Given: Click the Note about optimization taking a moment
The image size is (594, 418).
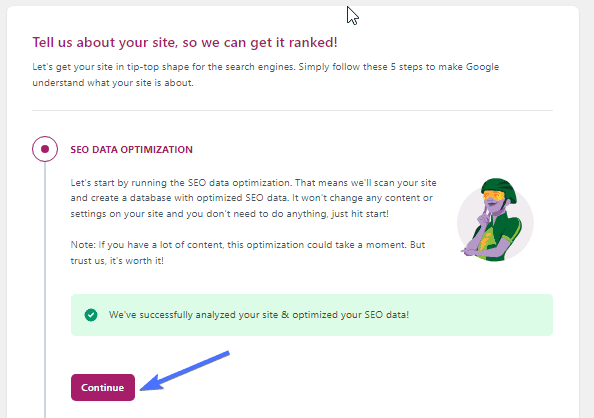Looking at the screenshot, I should click(248, 253).
